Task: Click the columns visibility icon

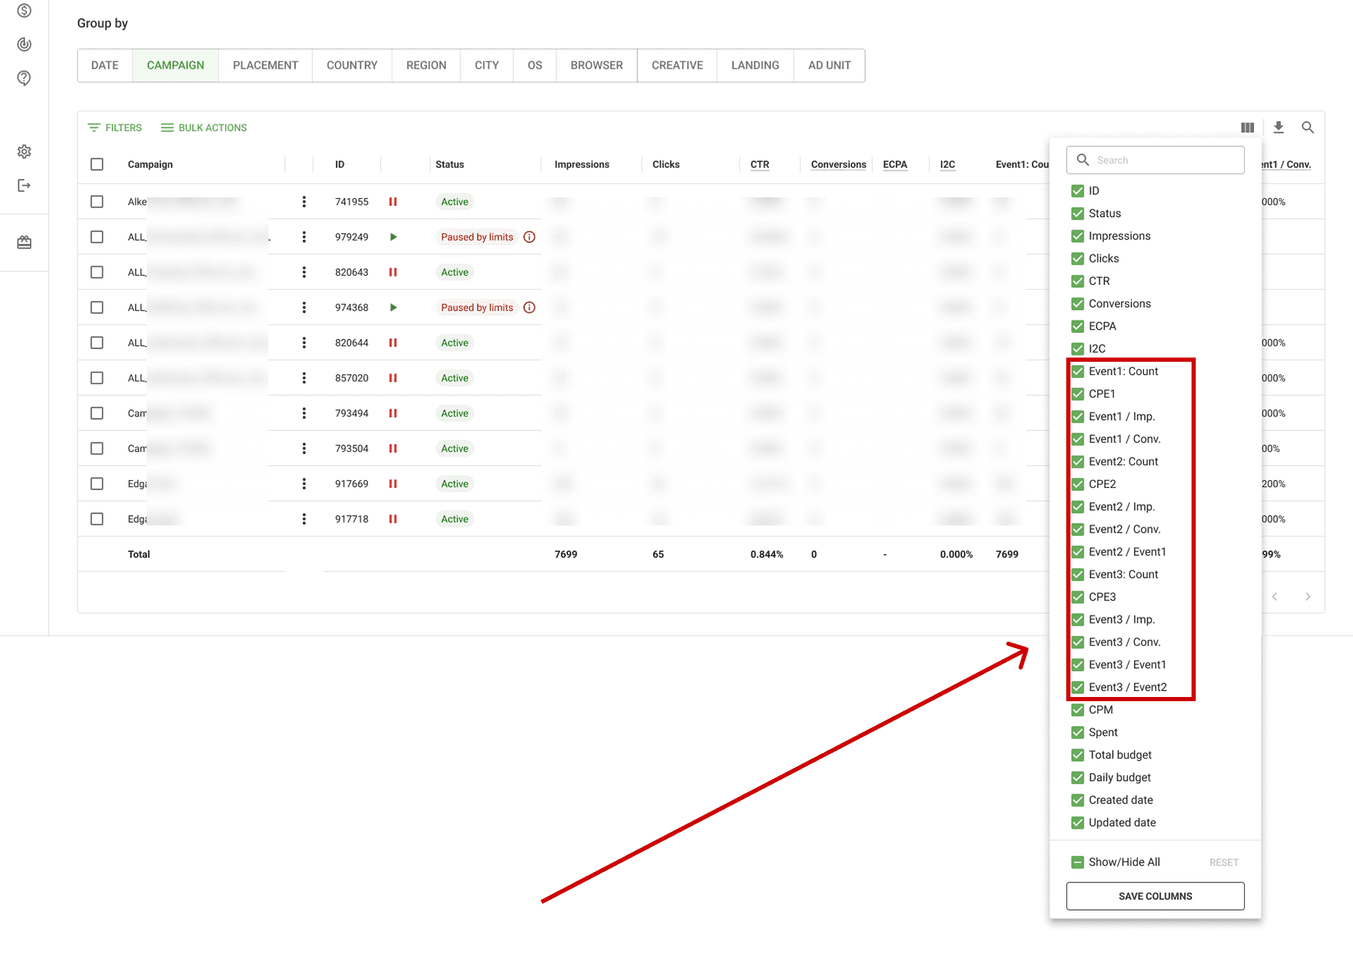Action: [x=1247, y=127]
